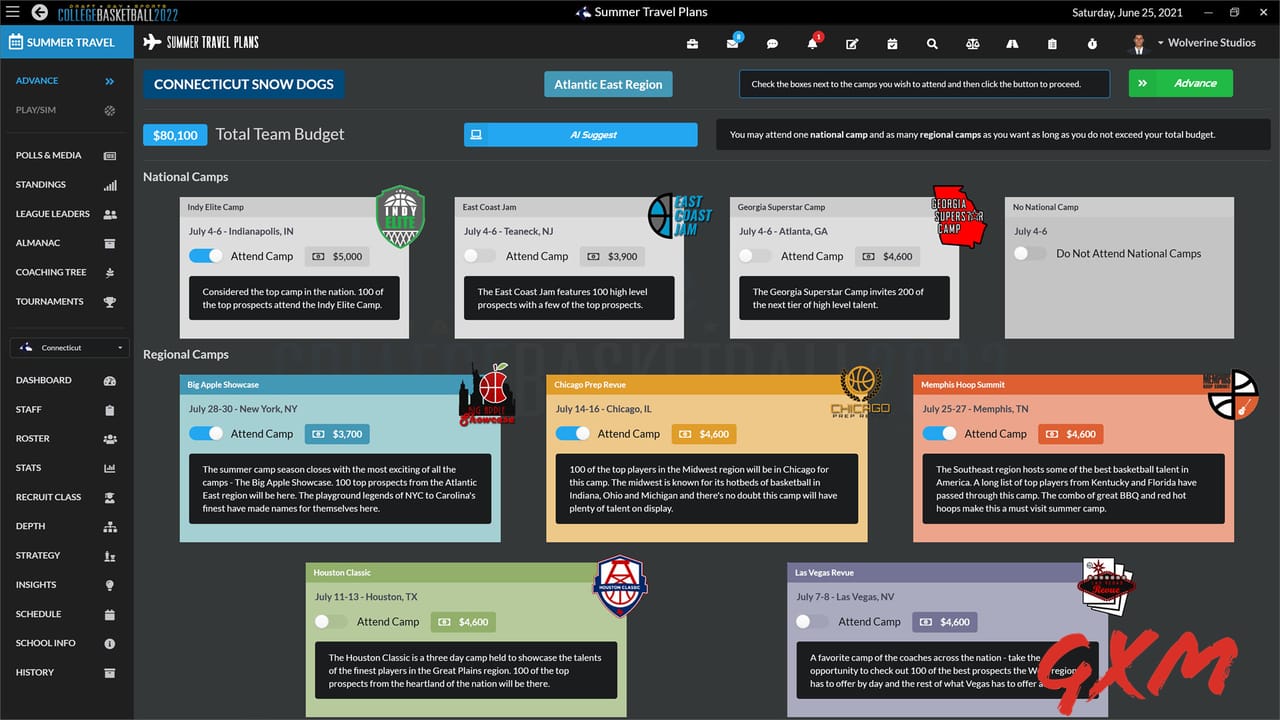This screenshot has height=720, width=1280.
Task: Open the chat bubble messages icon
Action: coord(772,44)
